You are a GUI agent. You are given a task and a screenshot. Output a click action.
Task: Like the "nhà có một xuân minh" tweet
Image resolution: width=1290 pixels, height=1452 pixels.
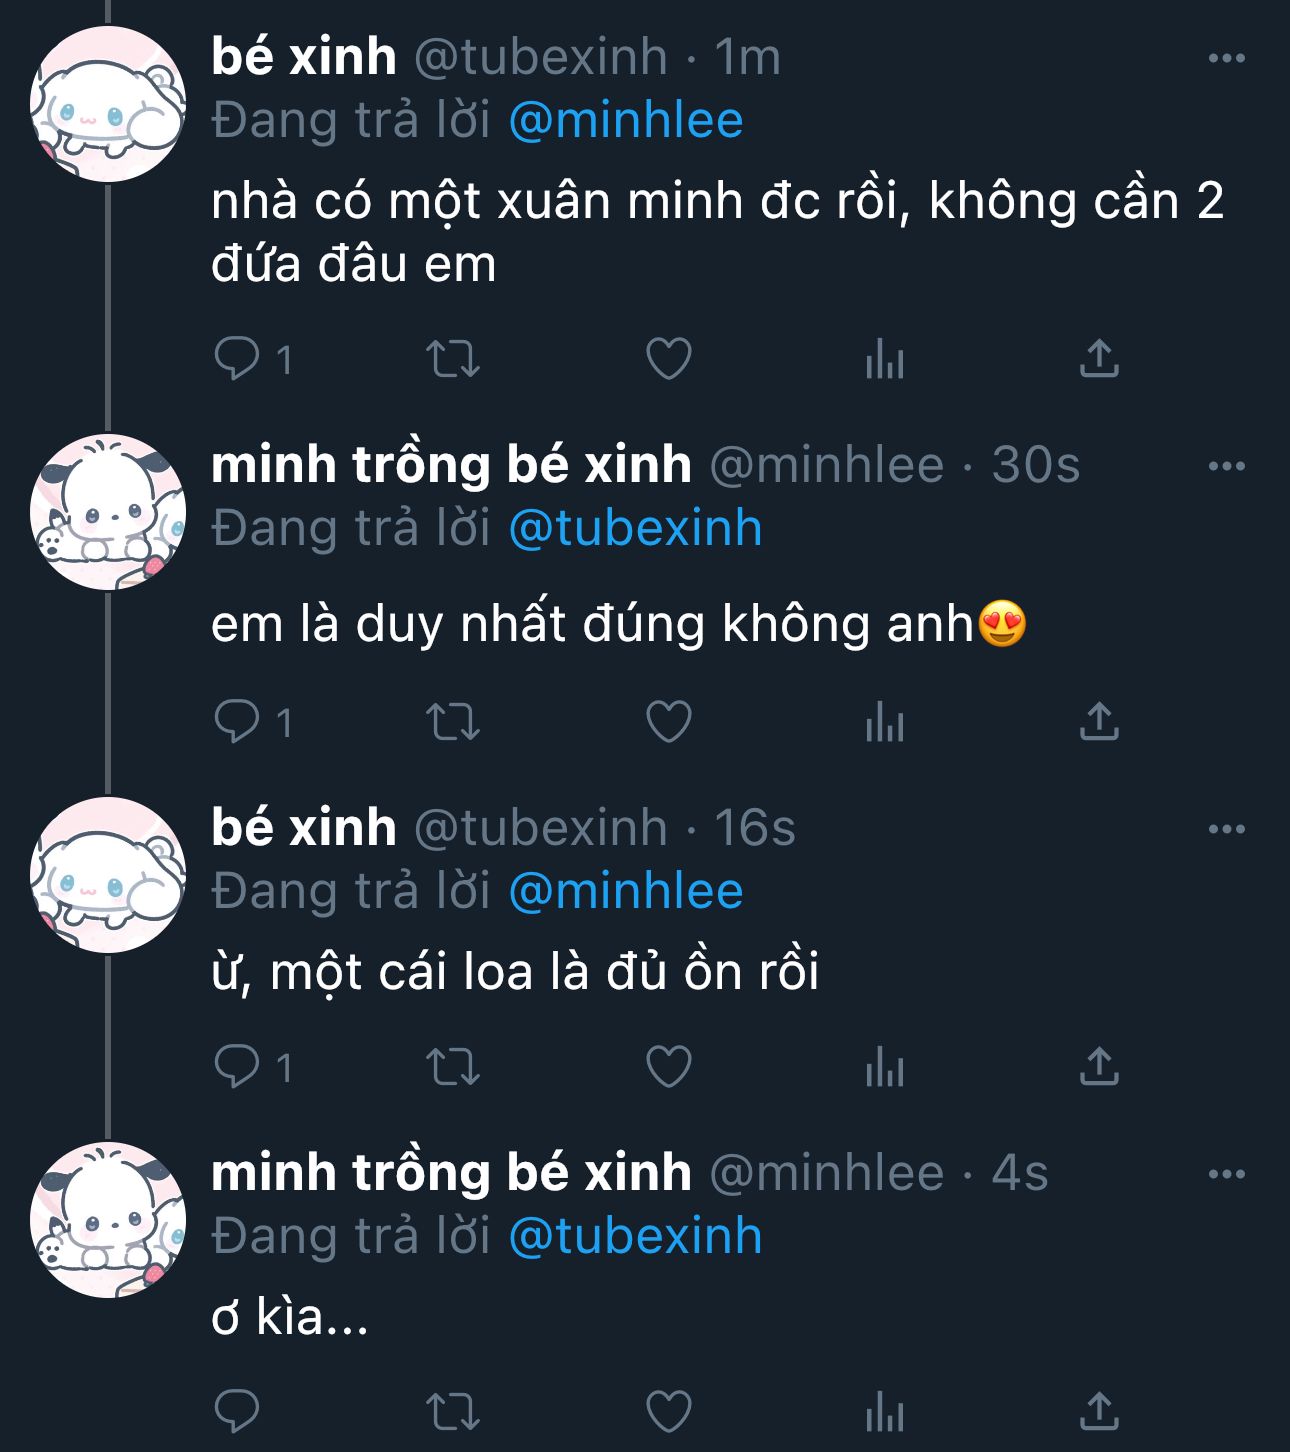tap(668, 359)
